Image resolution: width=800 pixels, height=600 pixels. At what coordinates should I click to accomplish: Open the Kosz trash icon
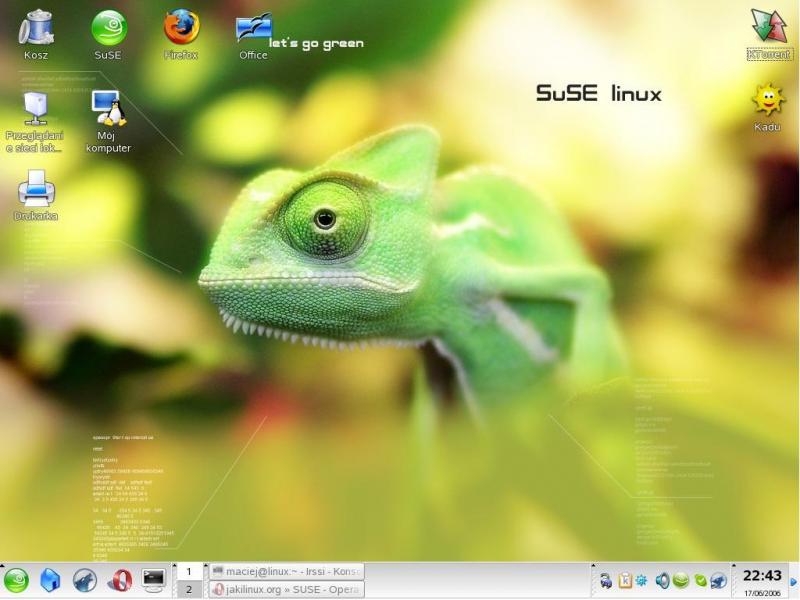point(37,25)
